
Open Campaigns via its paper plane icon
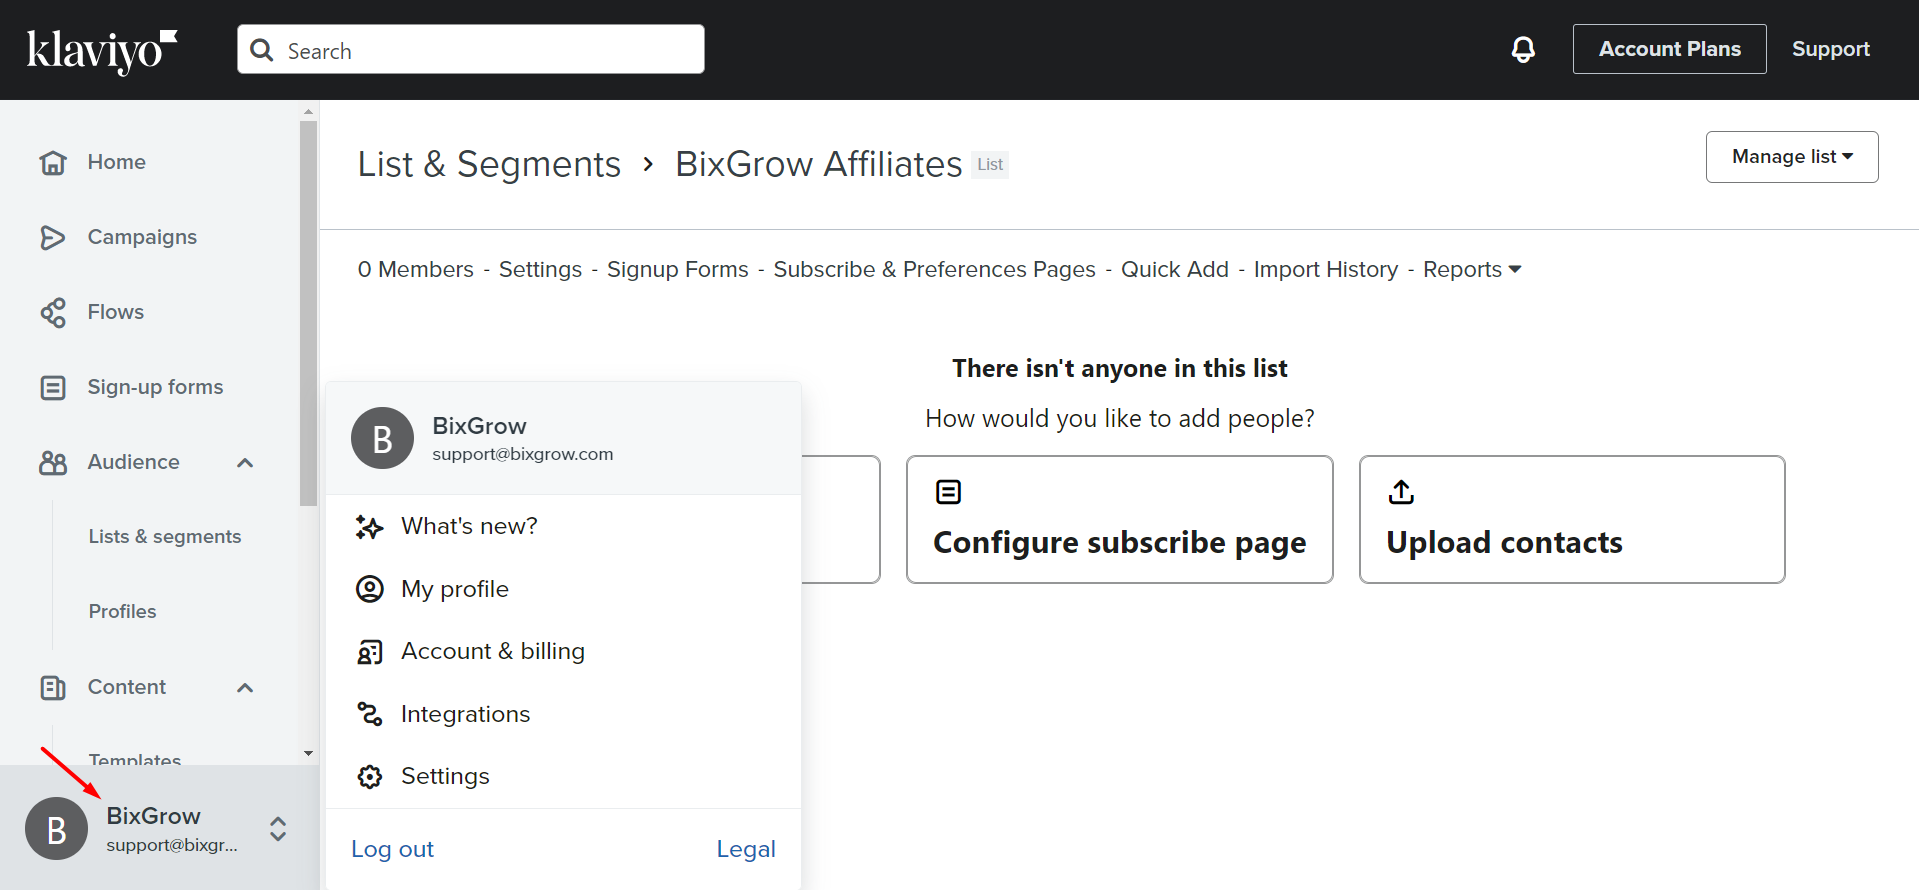tap(52, 237)
